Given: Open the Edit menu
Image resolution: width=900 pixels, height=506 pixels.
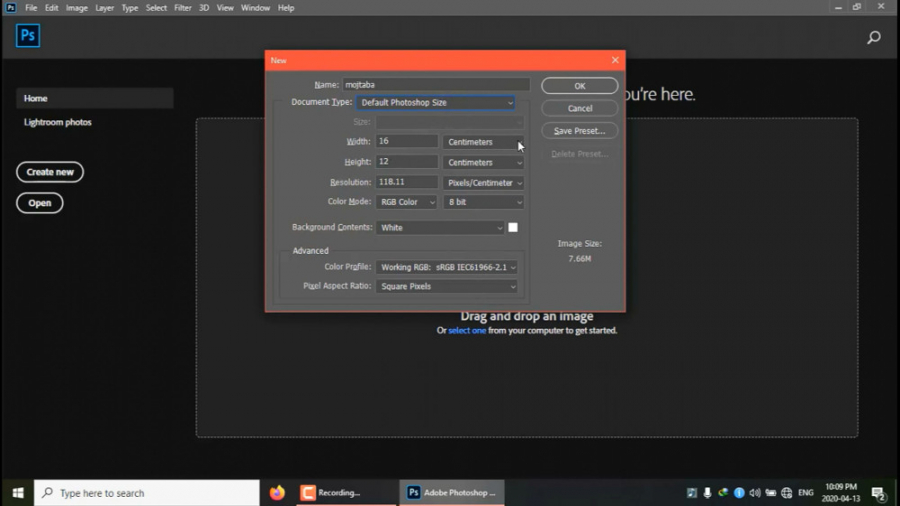Looking at the screenshot, I should [52, 7].
